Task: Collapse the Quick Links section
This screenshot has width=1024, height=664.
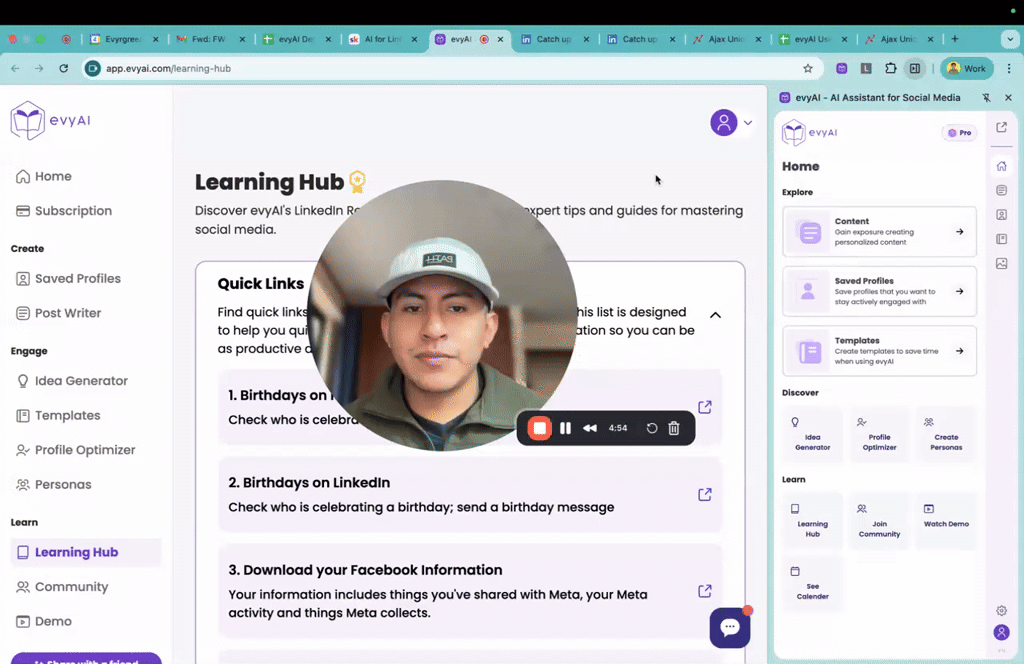Action: click(715, 314)
